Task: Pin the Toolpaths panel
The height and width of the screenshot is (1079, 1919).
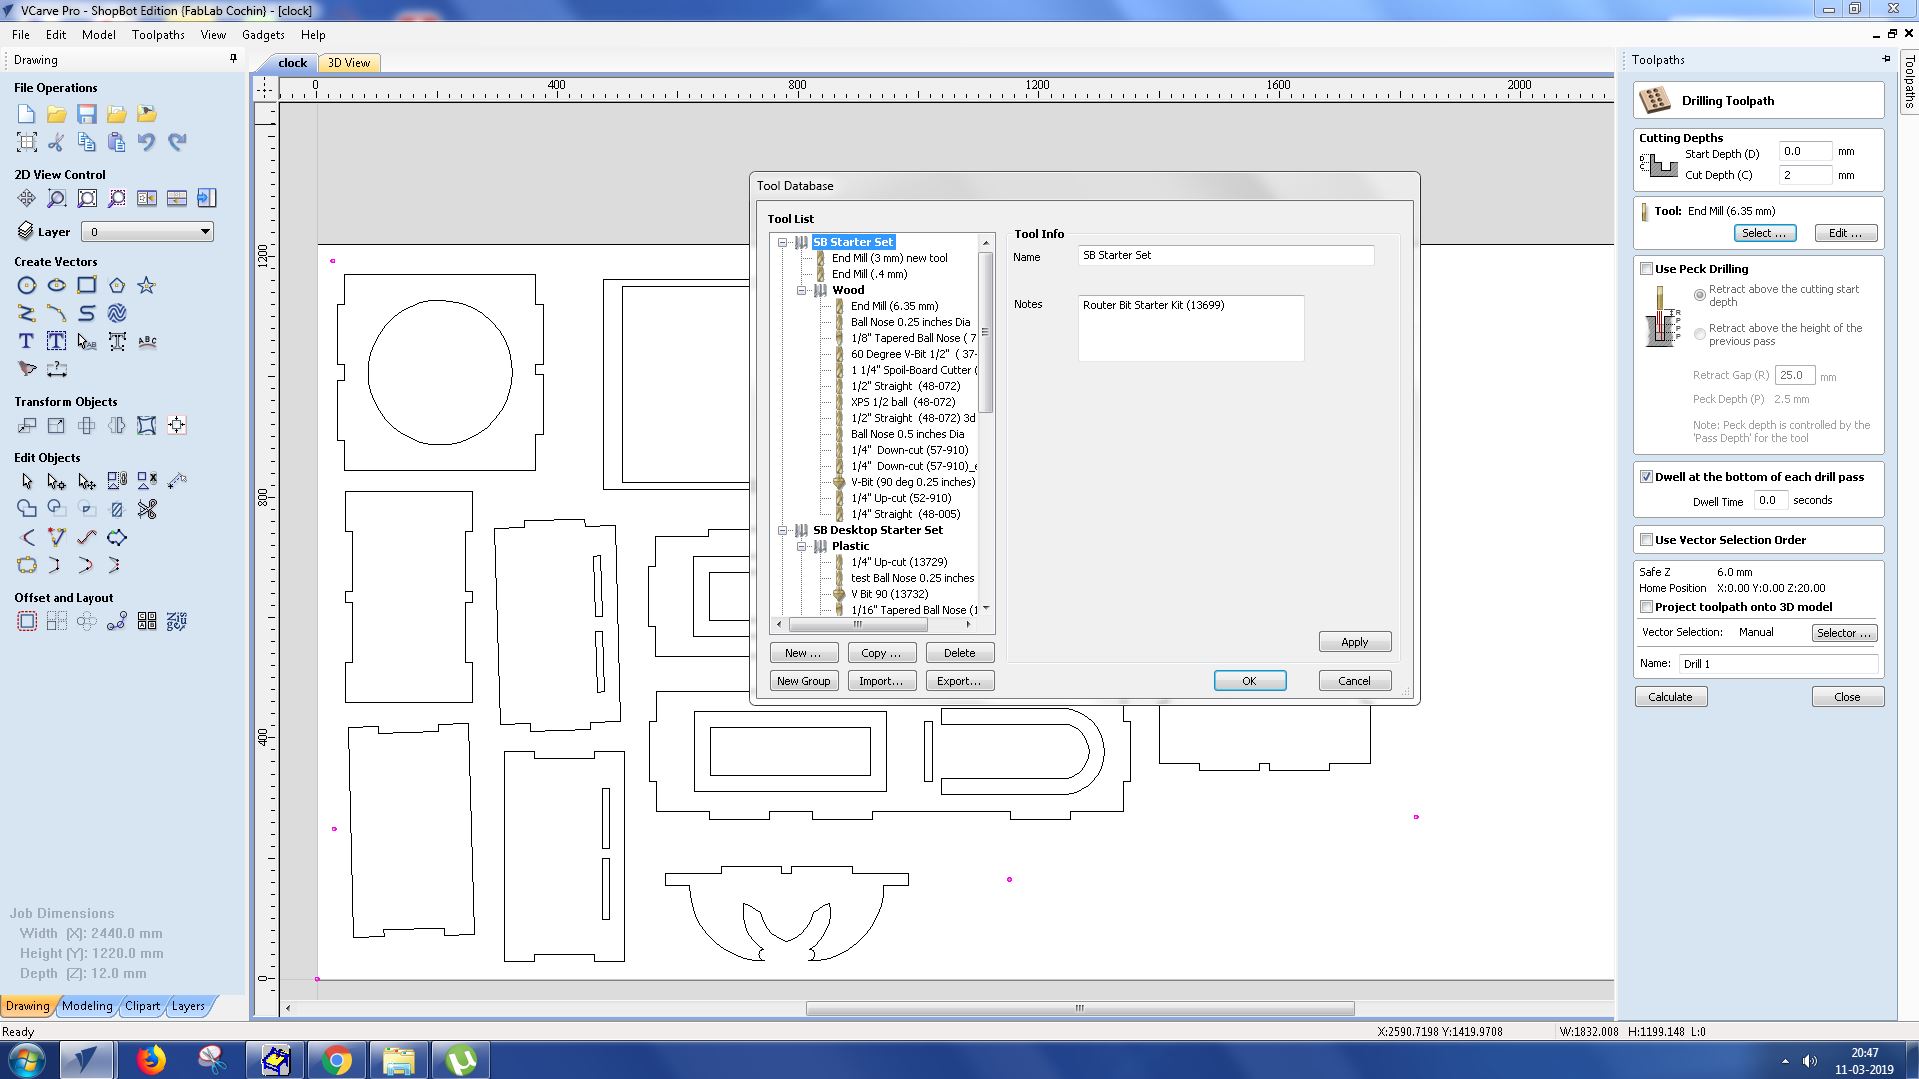Action: (1886, 59)
